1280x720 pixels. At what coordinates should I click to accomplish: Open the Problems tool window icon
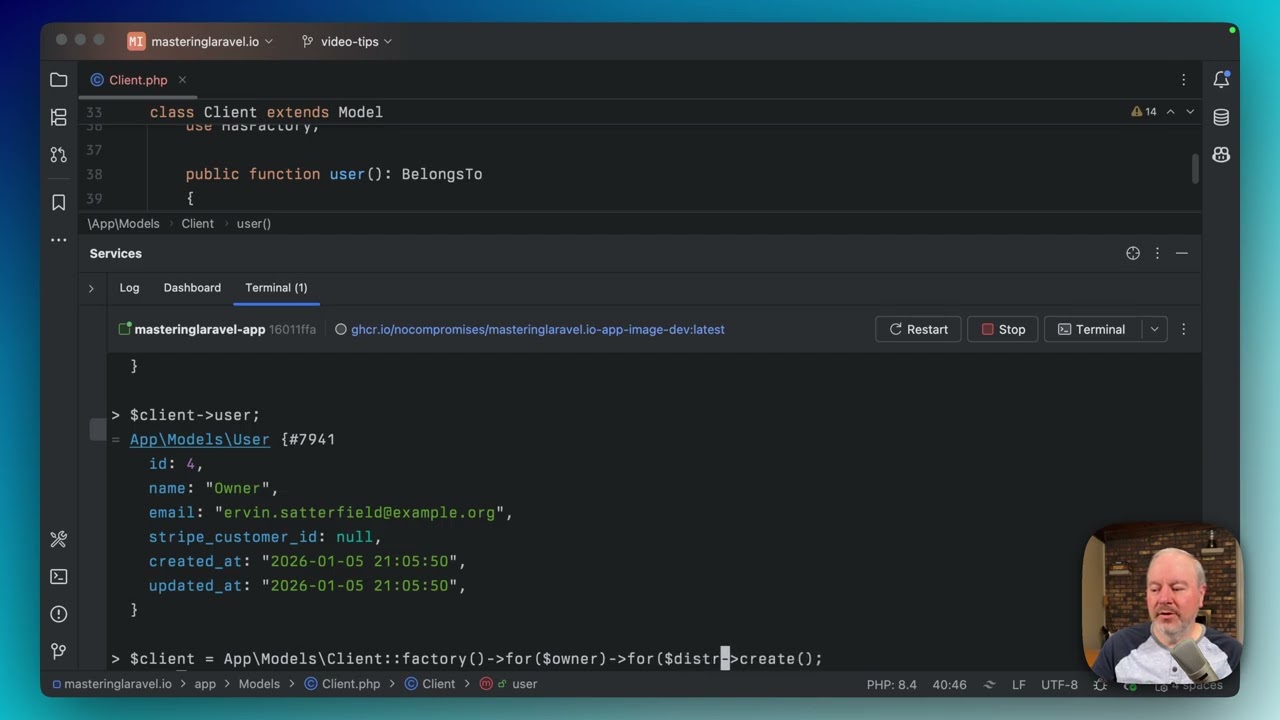pyautogui.click(x=59, y=614)
